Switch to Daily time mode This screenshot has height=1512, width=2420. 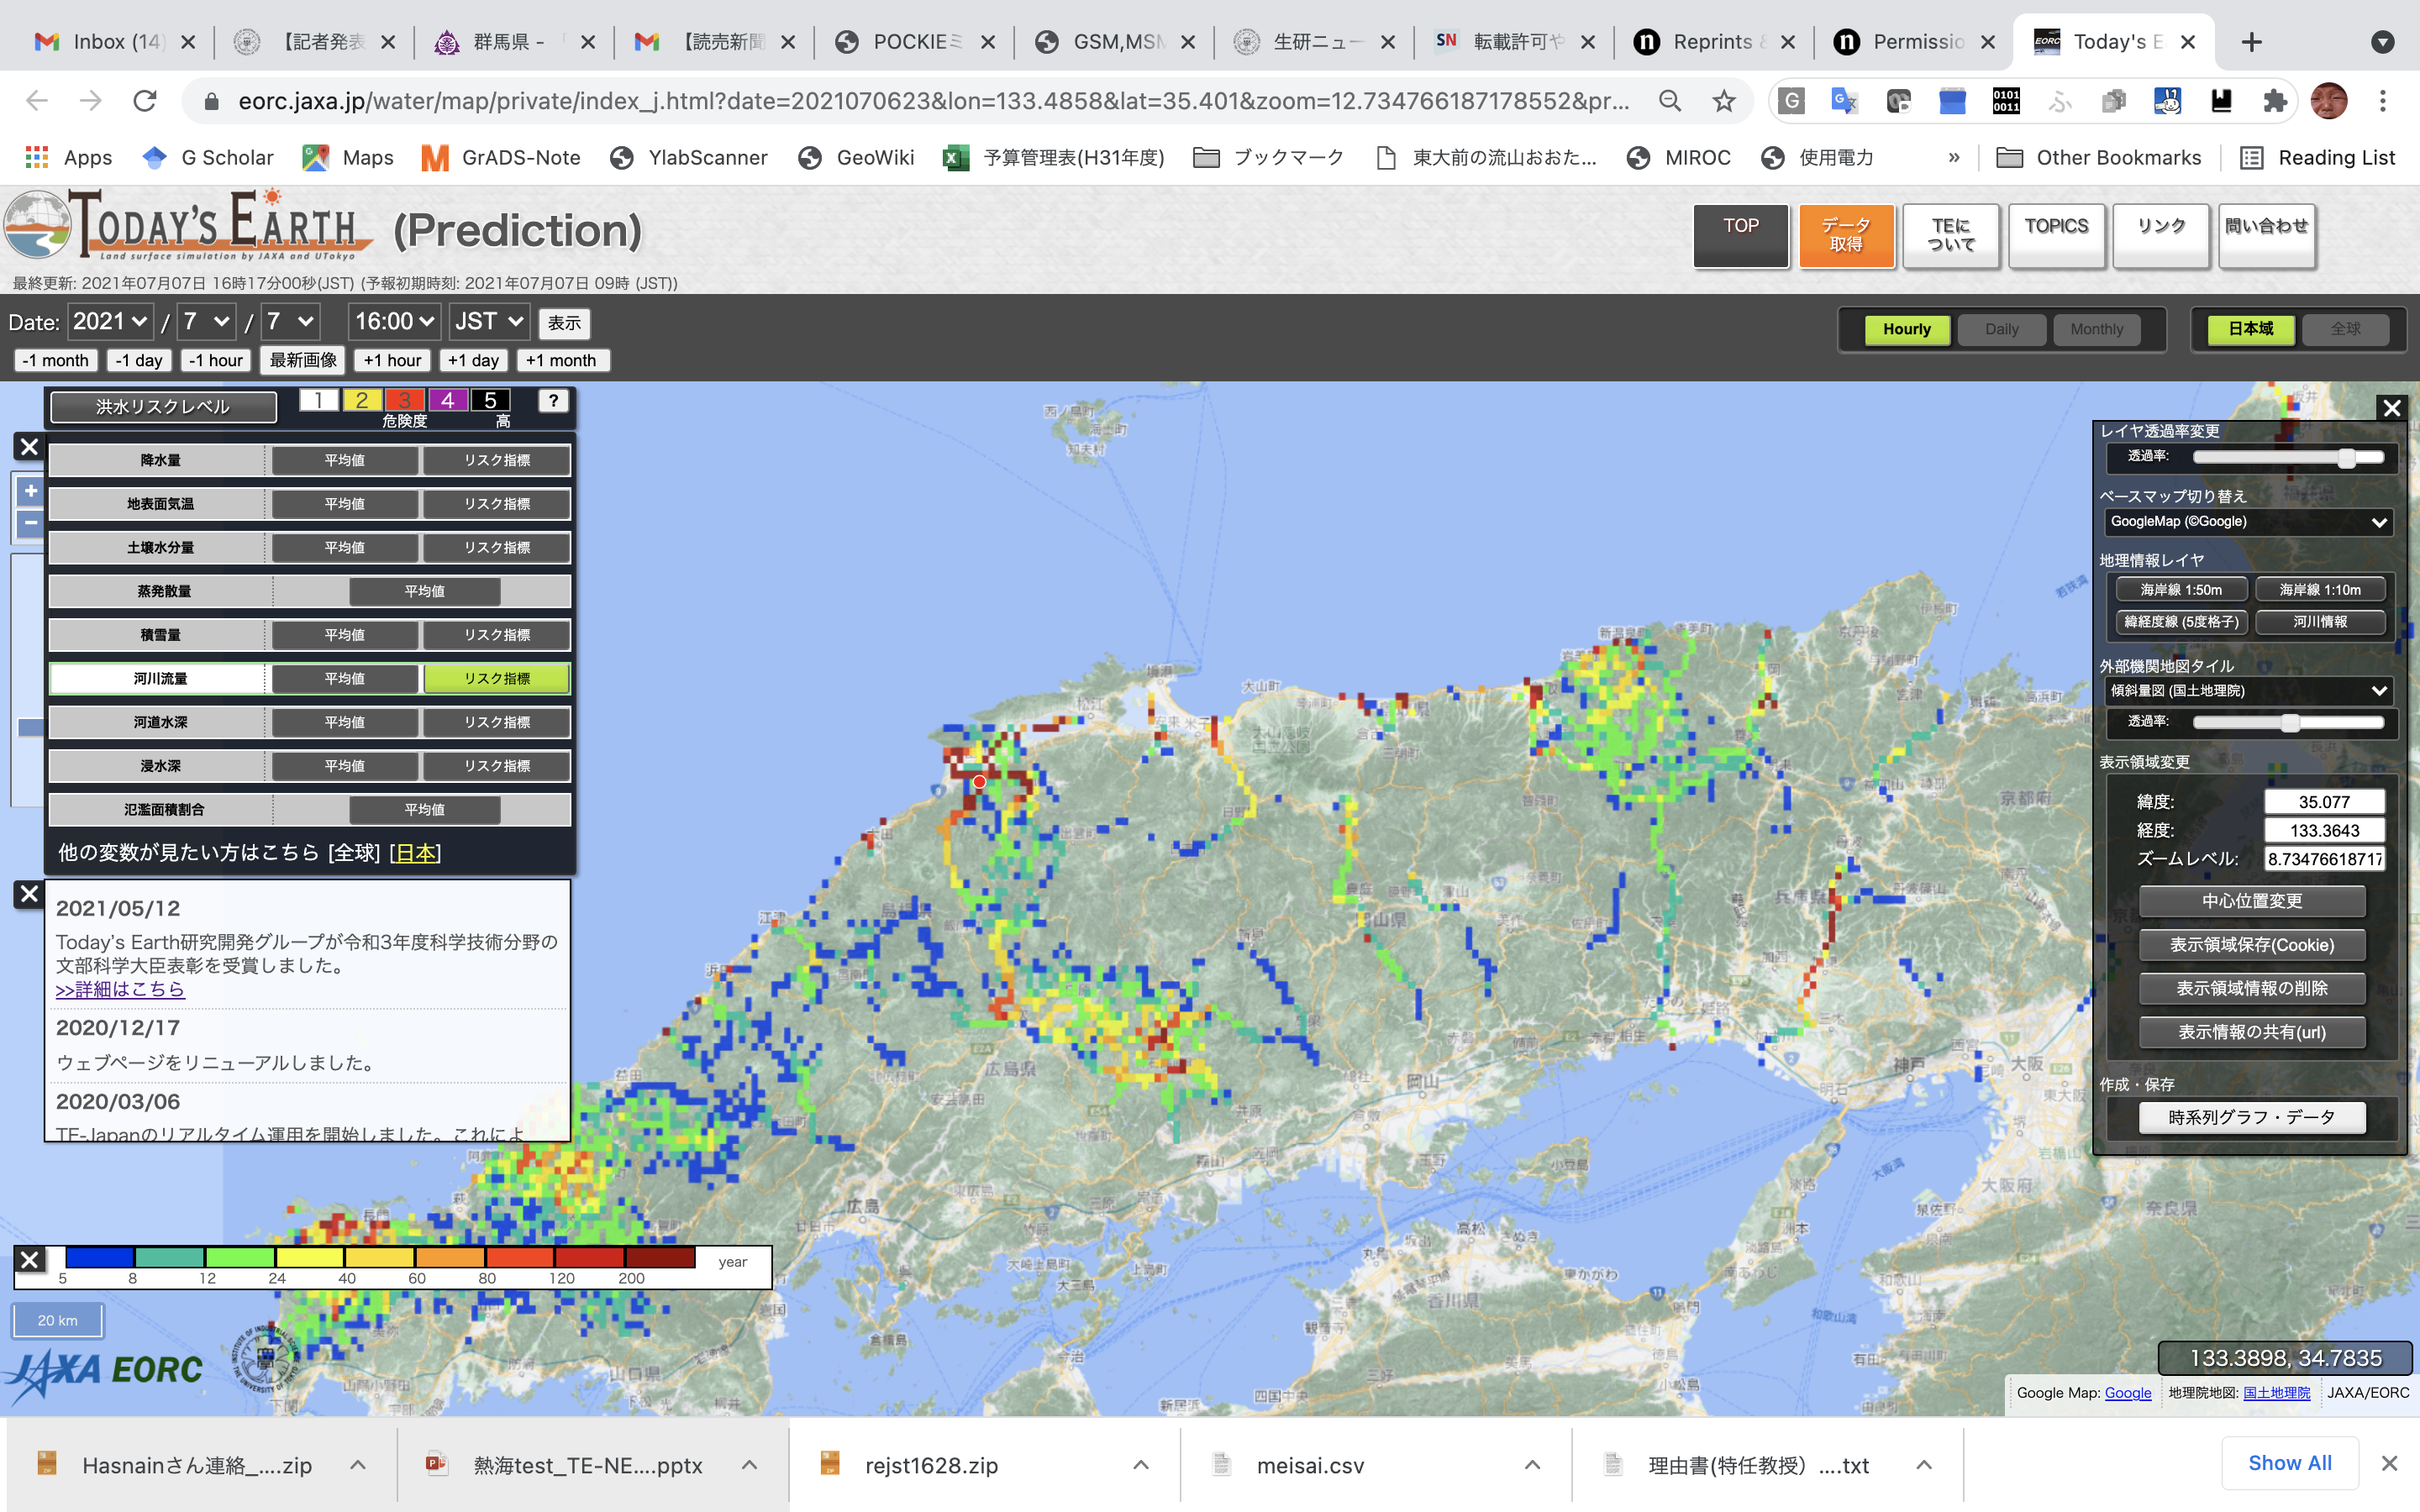click(x=2001, y=329)
